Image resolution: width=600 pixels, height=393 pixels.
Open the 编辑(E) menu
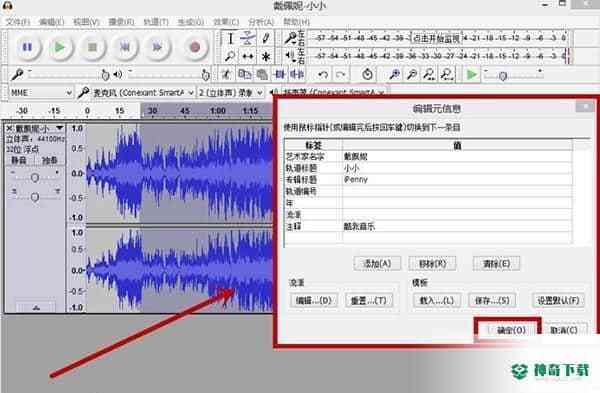52,22
